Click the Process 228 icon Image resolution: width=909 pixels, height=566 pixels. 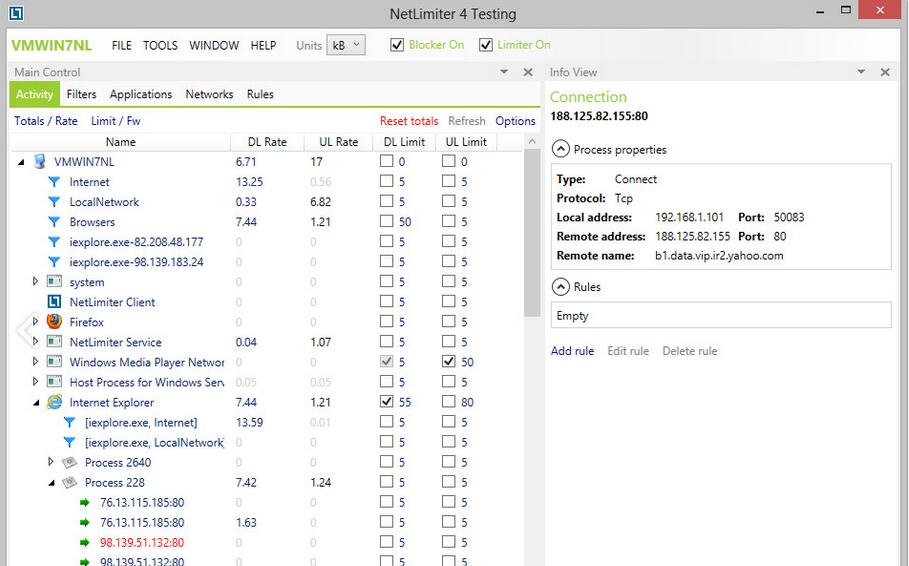(x=70, y=482)
